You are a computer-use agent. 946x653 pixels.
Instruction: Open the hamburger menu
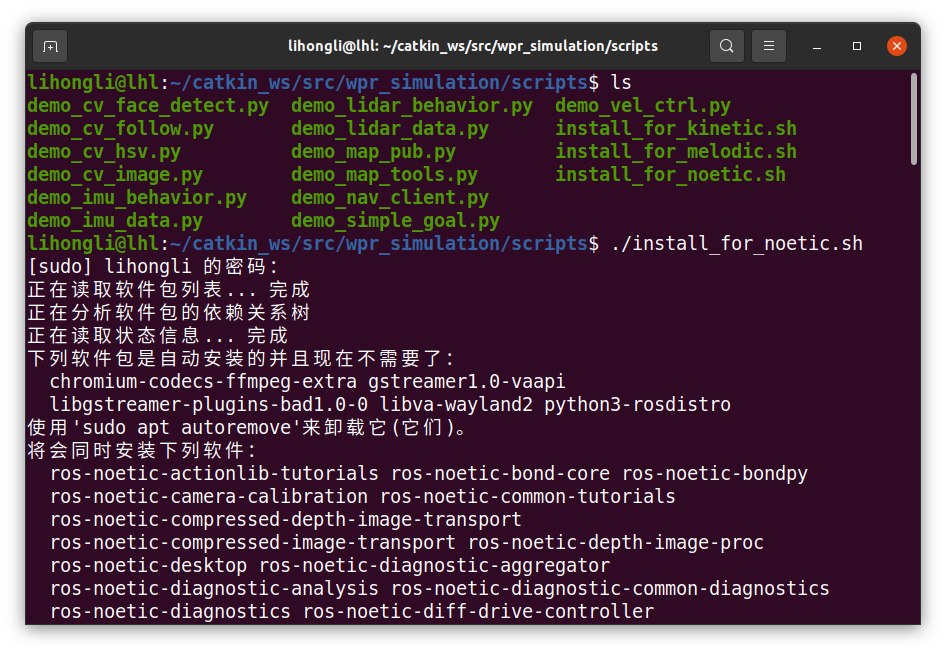[769, 46]
